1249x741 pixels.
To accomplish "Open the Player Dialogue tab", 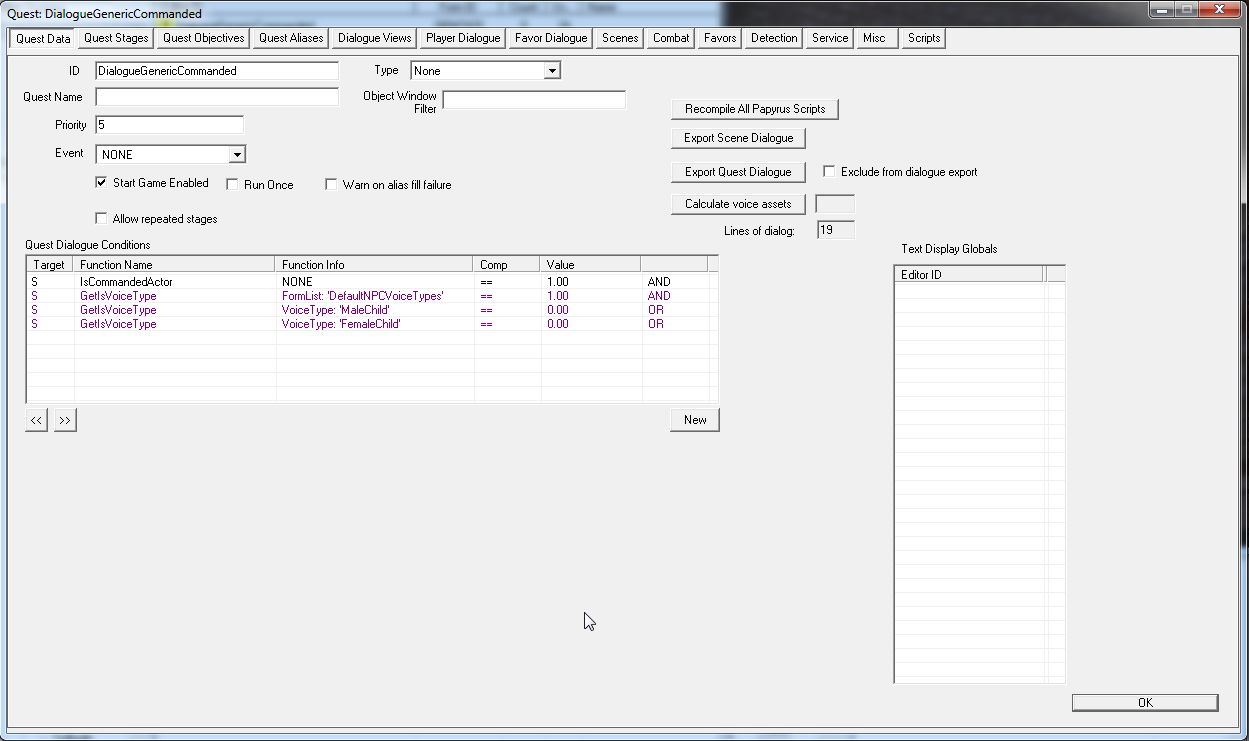I will pos(463,38).
